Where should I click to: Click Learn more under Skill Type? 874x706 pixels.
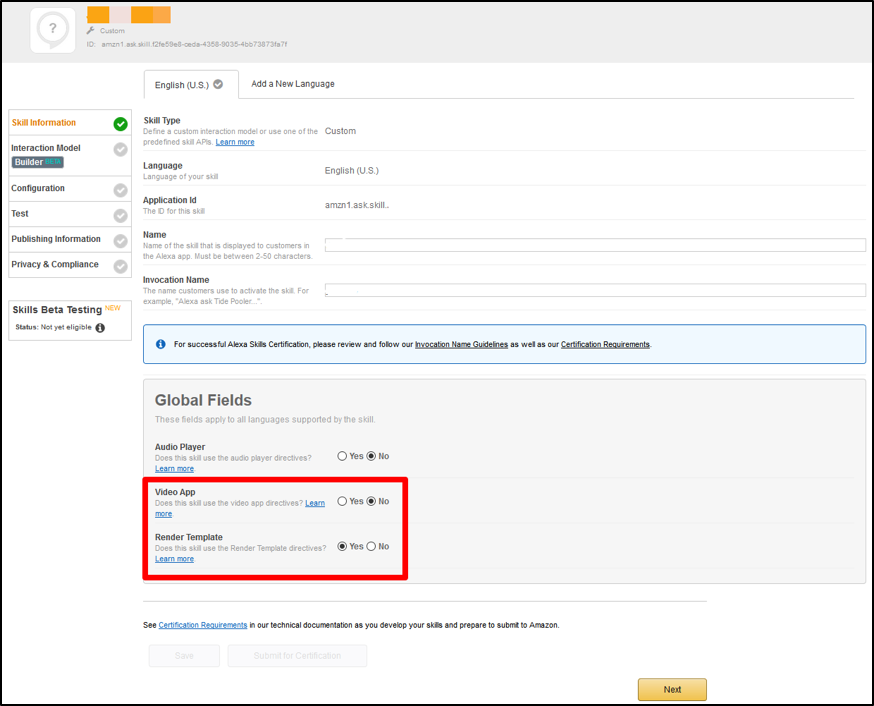coord(235,142)
